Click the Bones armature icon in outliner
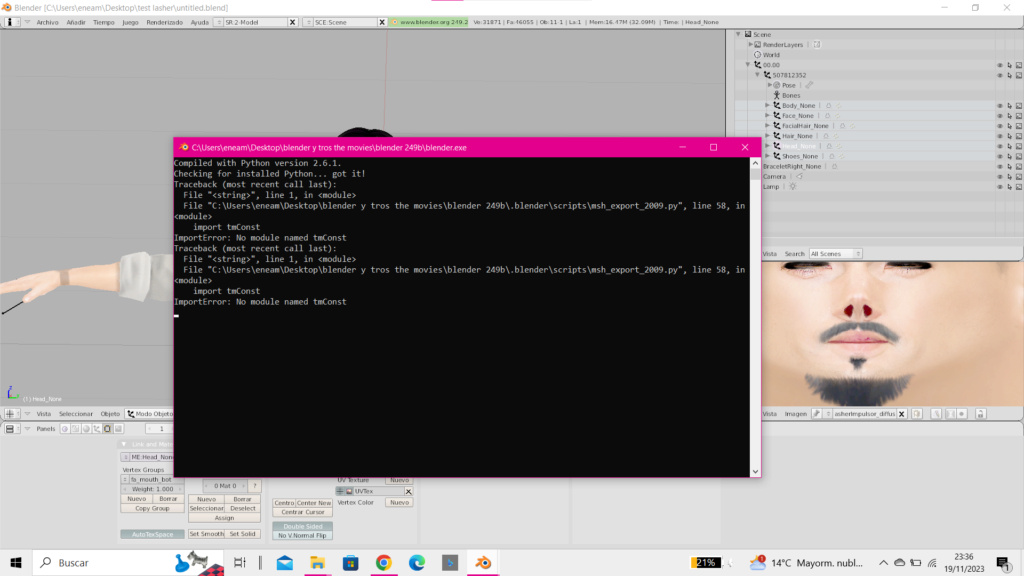Screen dimensions: 1024x576 (x=776, y=95)
